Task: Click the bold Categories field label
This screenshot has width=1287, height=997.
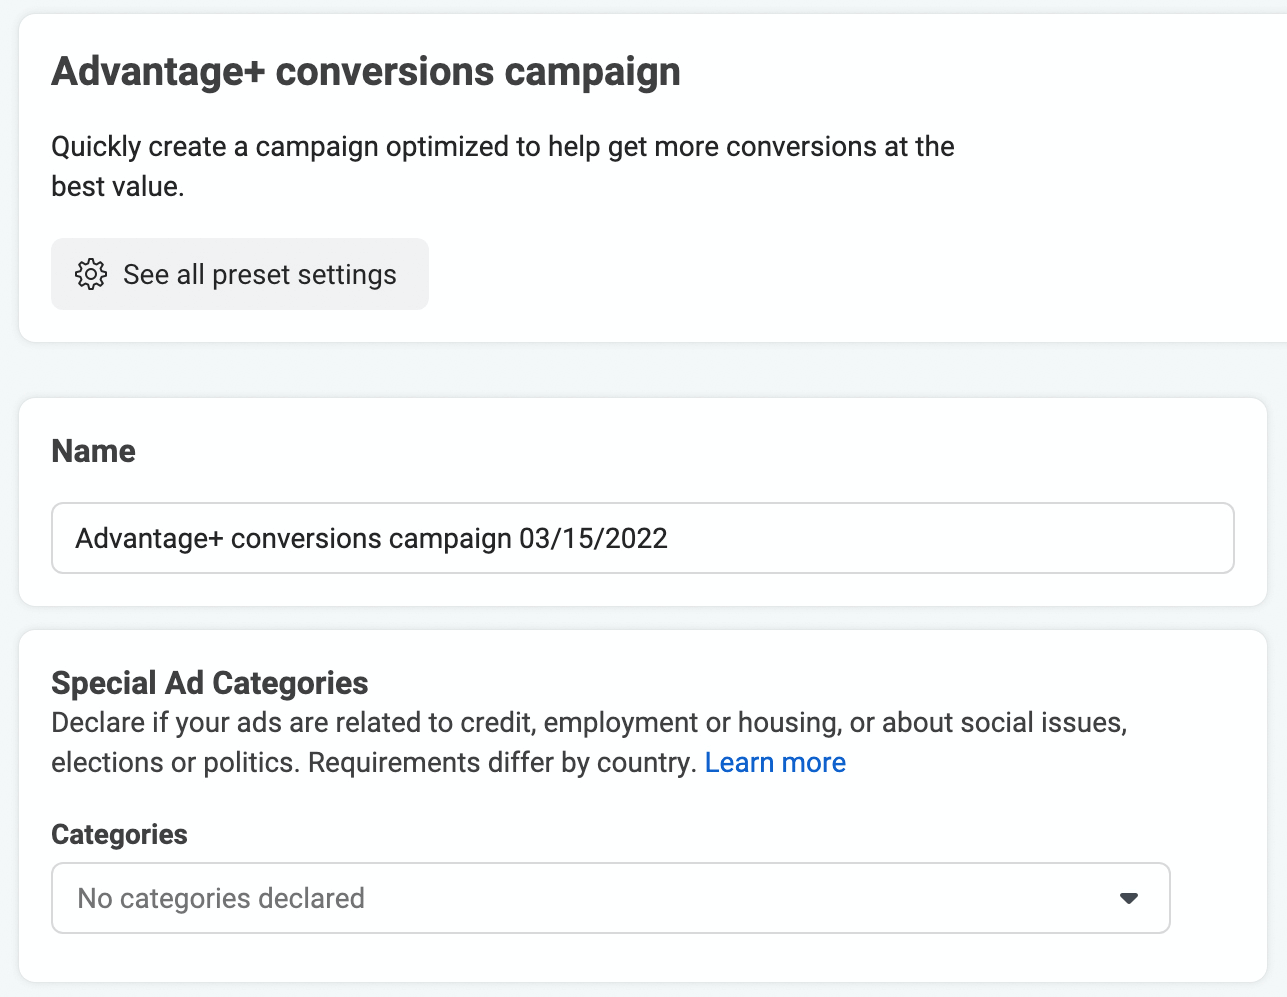Action: click(119, 834)
